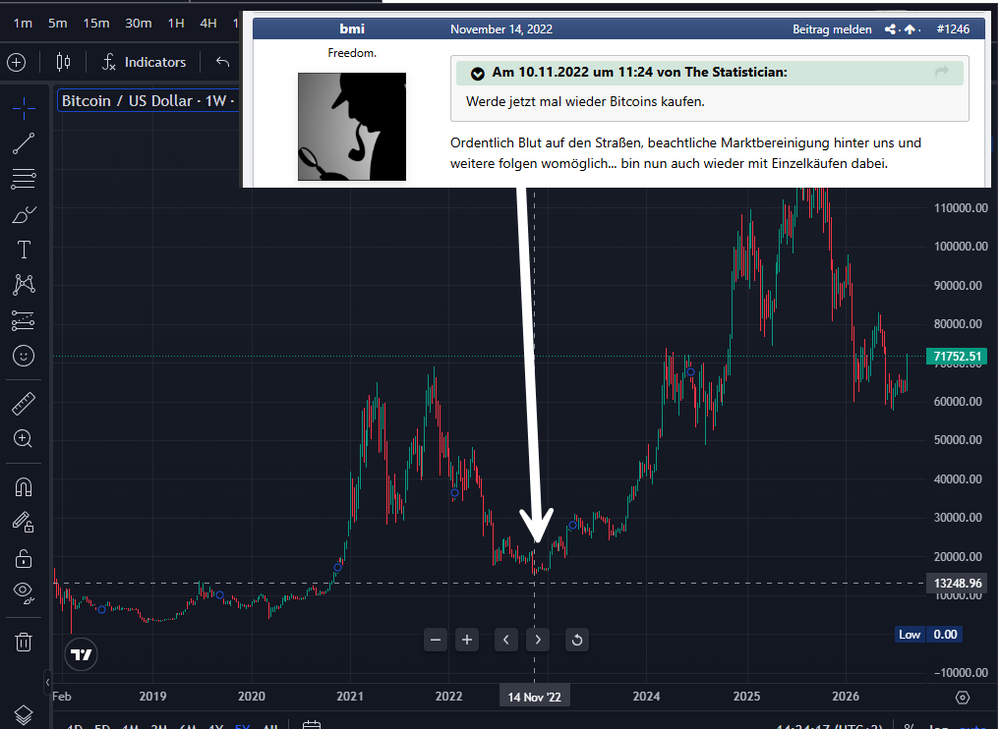Reset chart view with circular arrow
Viewport: 1000px width, 729px height.
click(577, 640)
